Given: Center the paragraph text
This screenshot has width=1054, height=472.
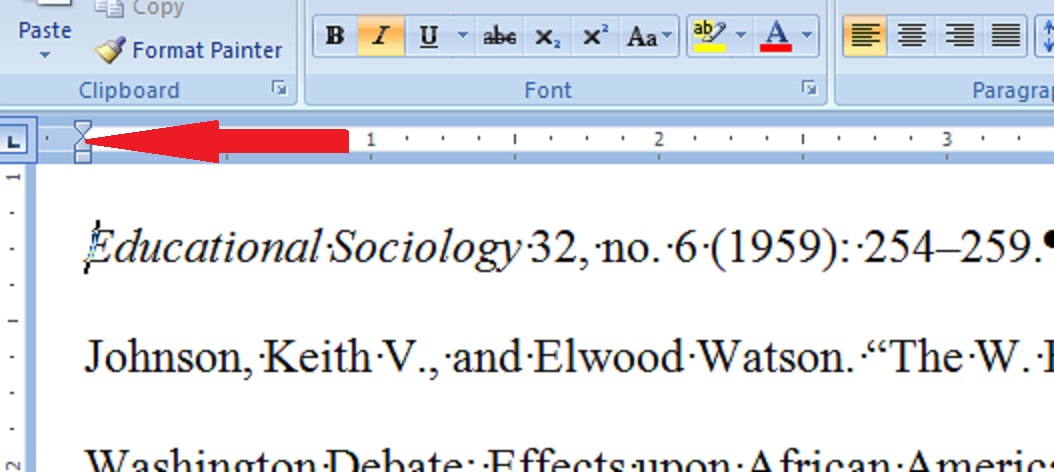Looking at the screenshot, I should pos(911,36).
